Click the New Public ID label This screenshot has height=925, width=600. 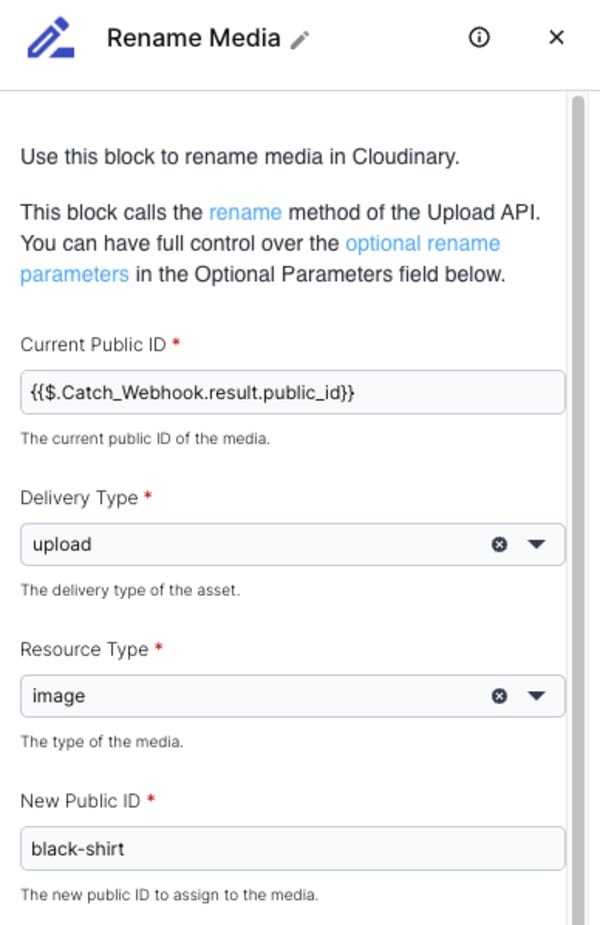(x=80, y=801)
